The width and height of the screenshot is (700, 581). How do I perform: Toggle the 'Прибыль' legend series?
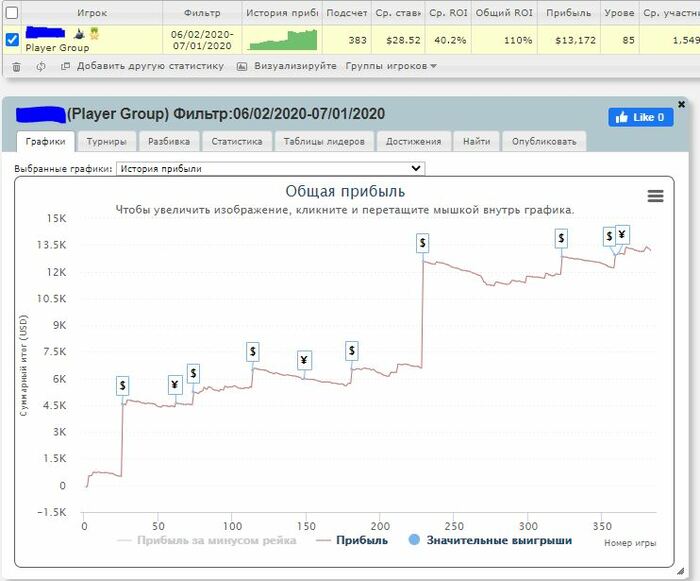[352, 541]
